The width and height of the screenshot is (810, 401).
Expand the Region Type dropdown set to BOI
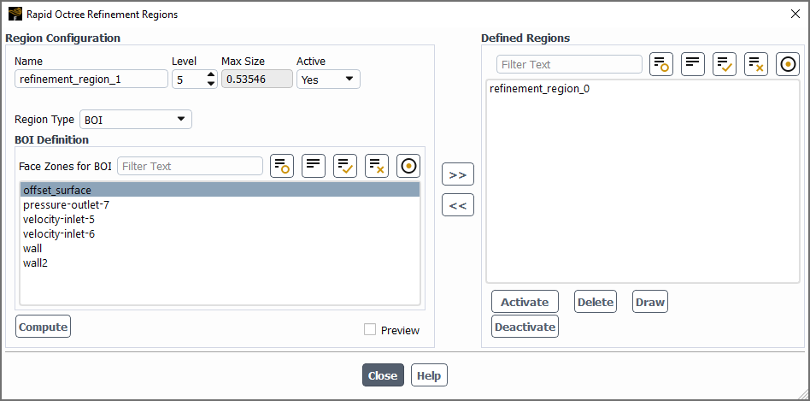(x=135, y=120)
